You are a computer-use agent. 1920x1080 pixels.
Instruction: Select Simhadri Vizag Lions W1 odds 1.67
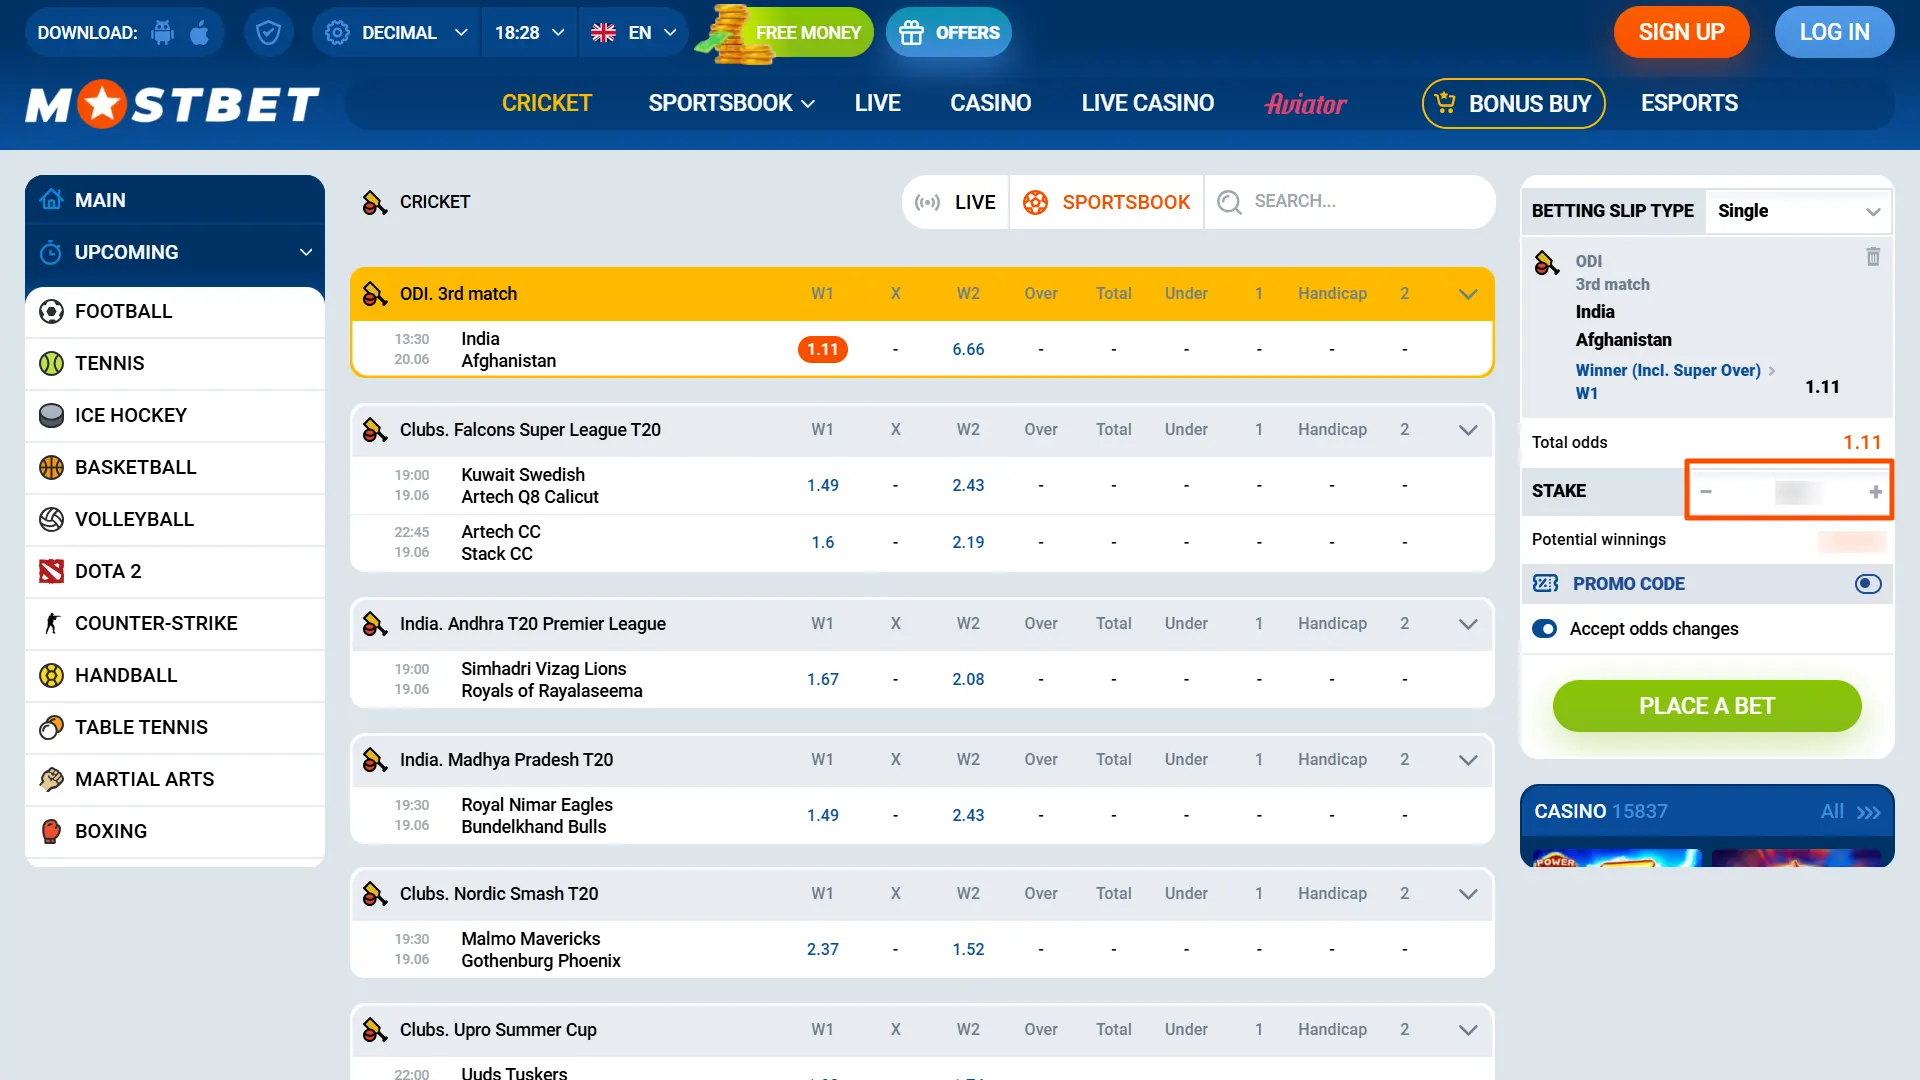[822, 679]
